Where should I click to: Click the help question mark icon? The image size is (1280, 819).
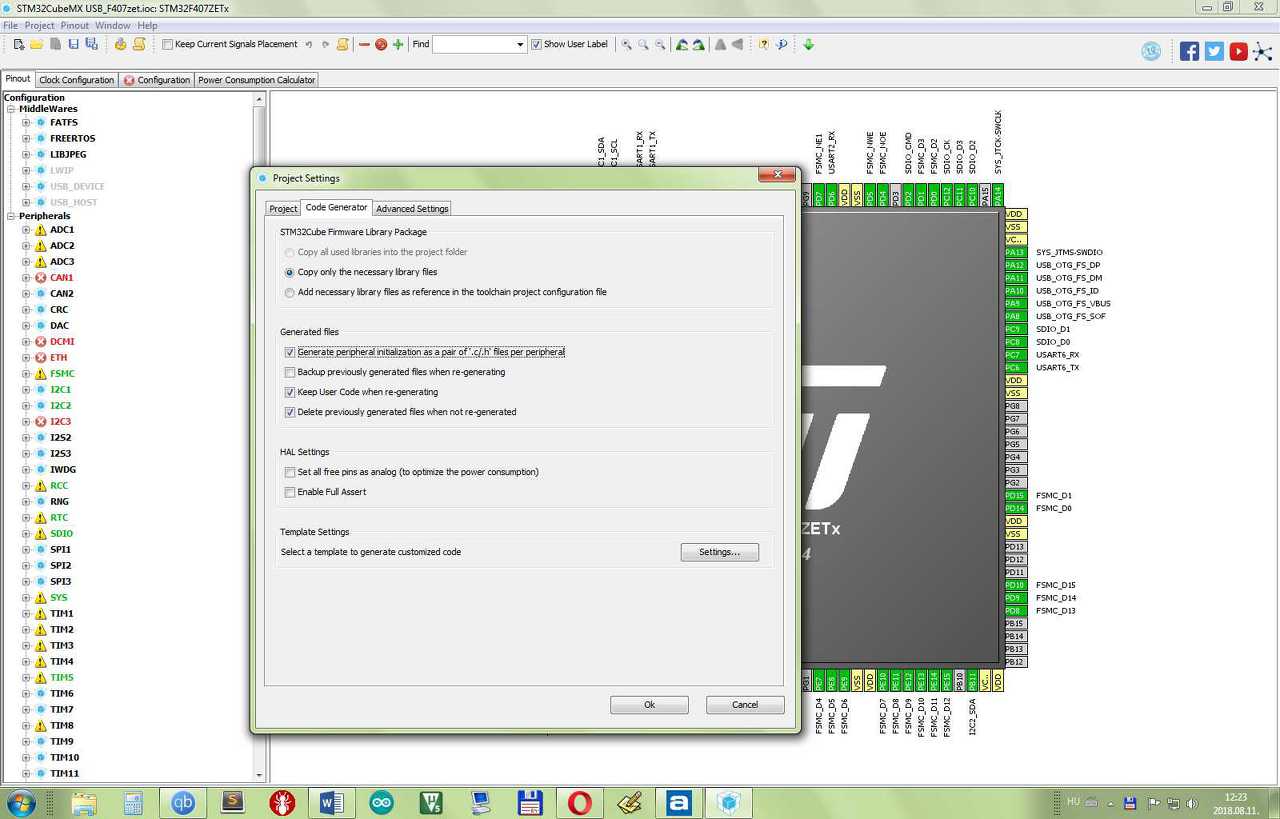(x=764, y=44)
